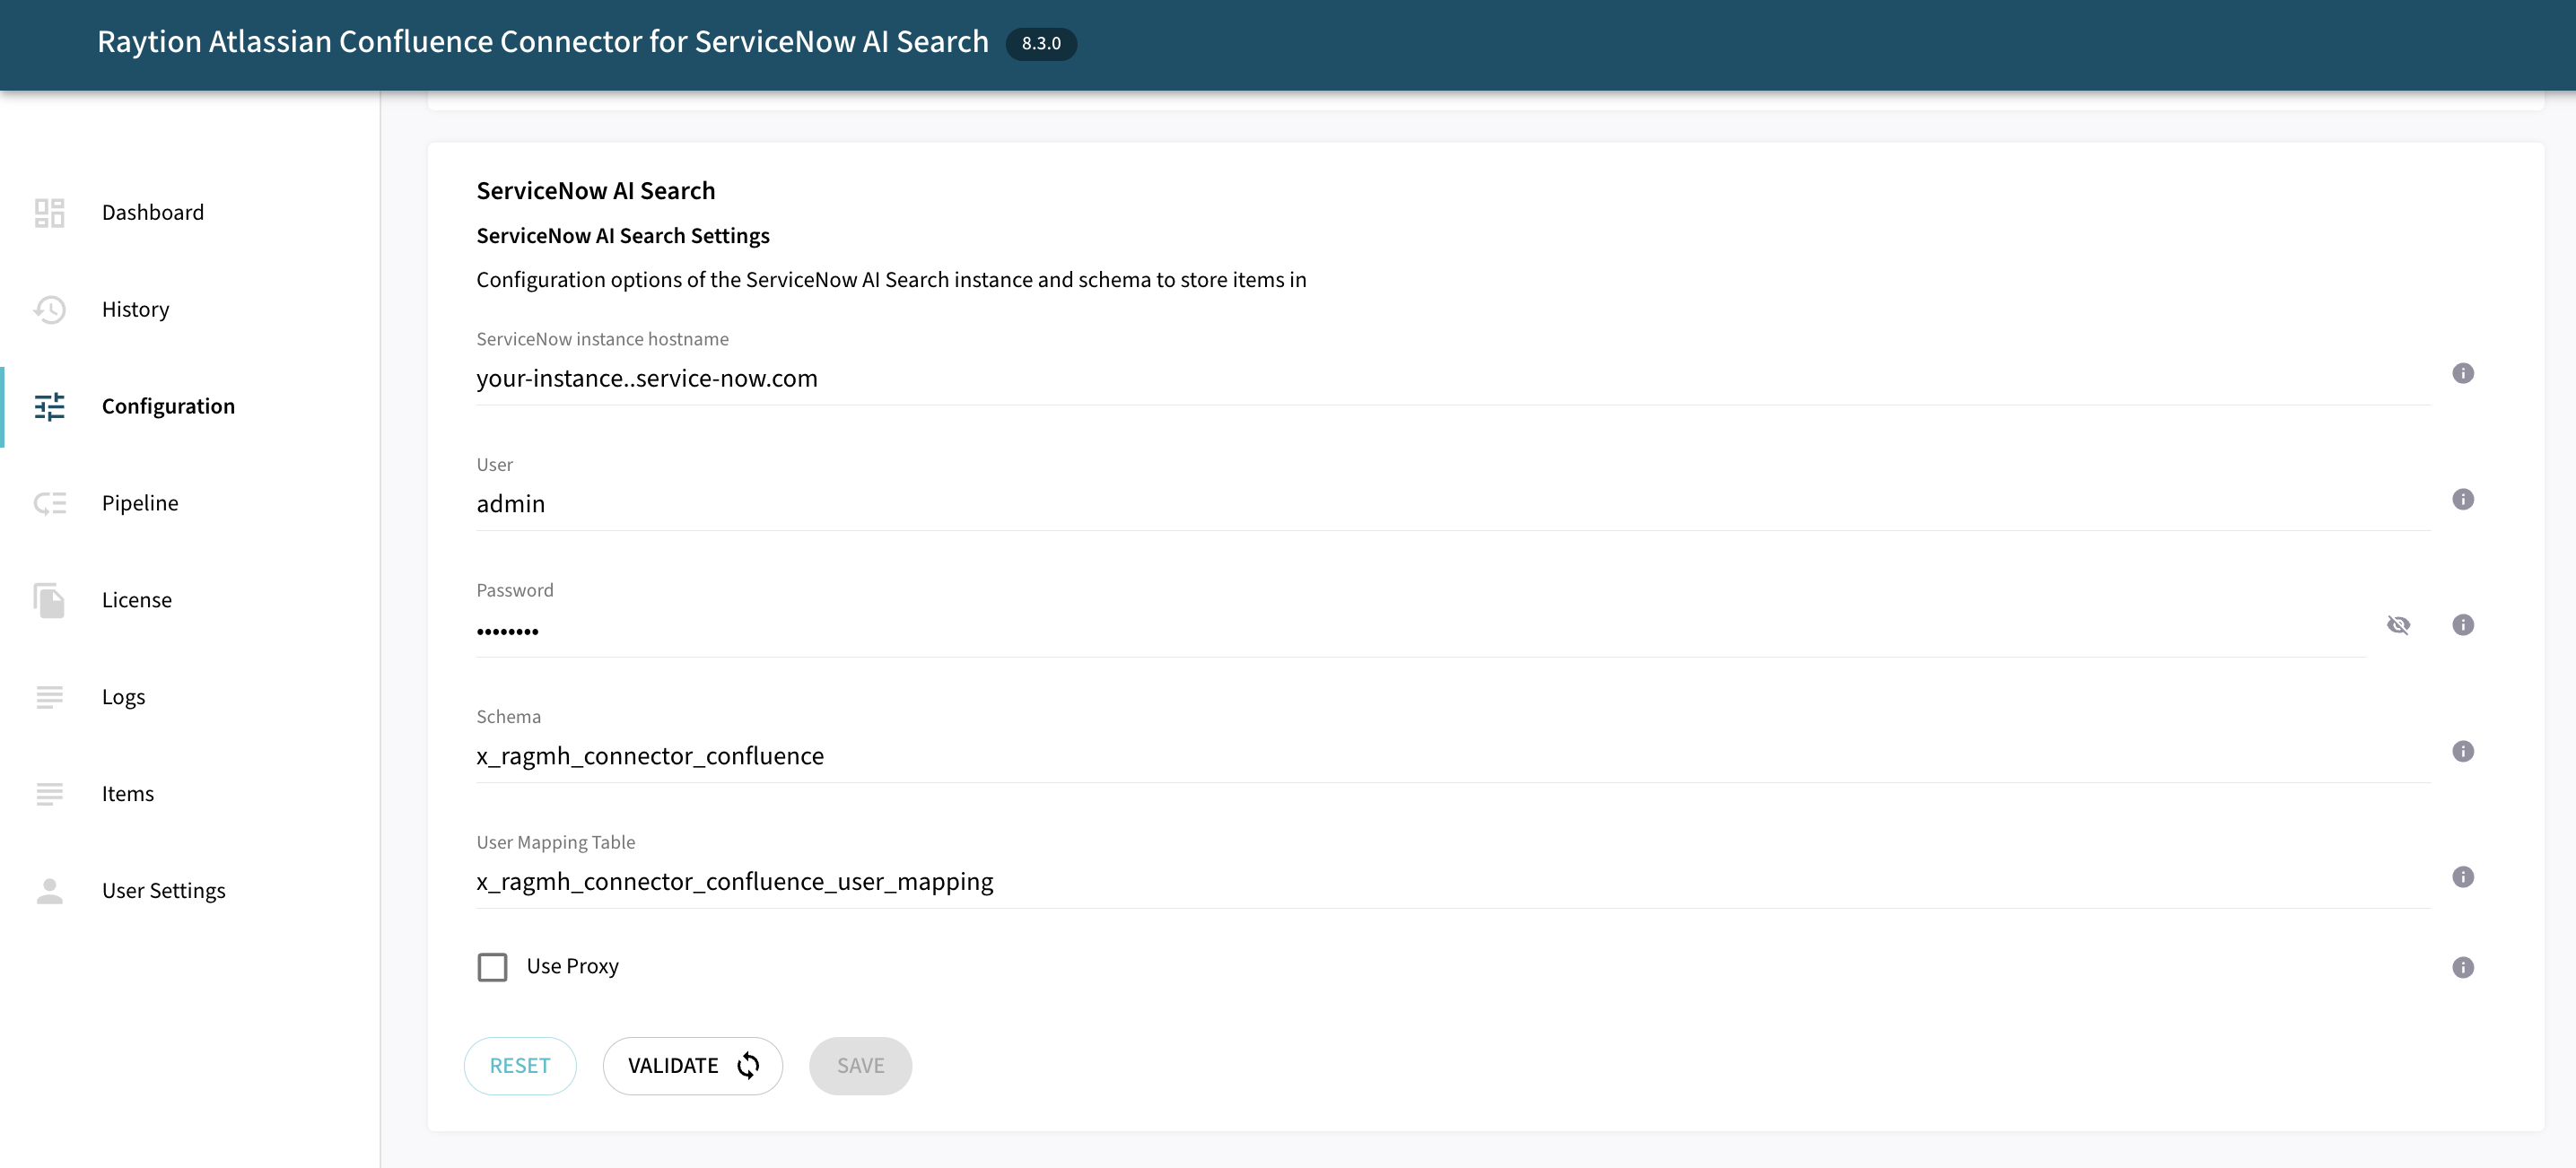Screen dimensions: 2576x1168
Task: Click the info icon beside ServiceNow instance hostname
Action: pos(2462,374)
